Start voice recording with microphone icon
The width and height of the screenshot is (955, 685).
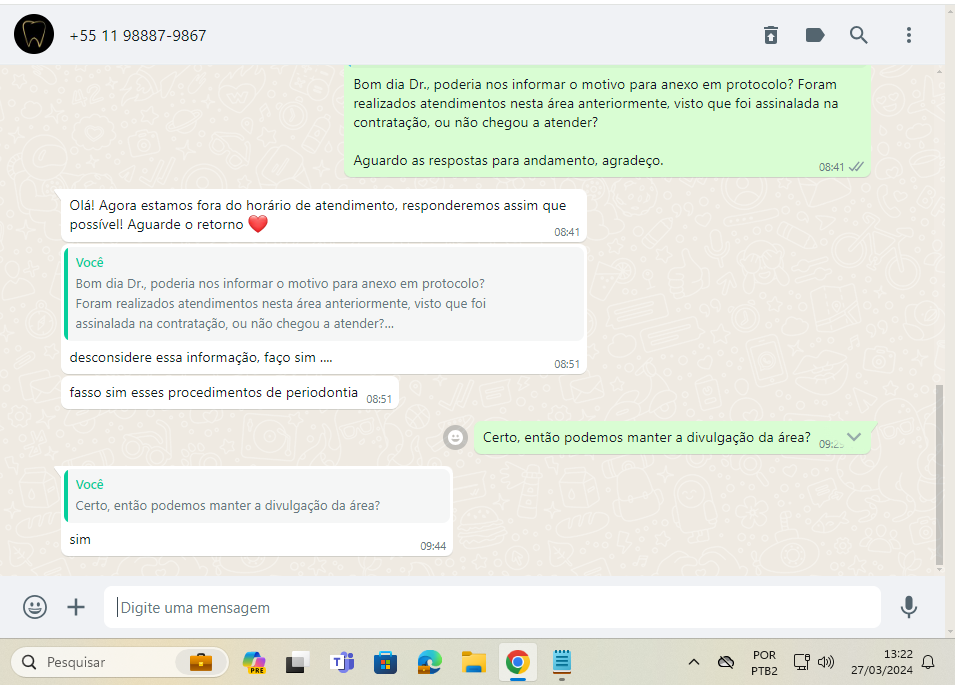908,607
